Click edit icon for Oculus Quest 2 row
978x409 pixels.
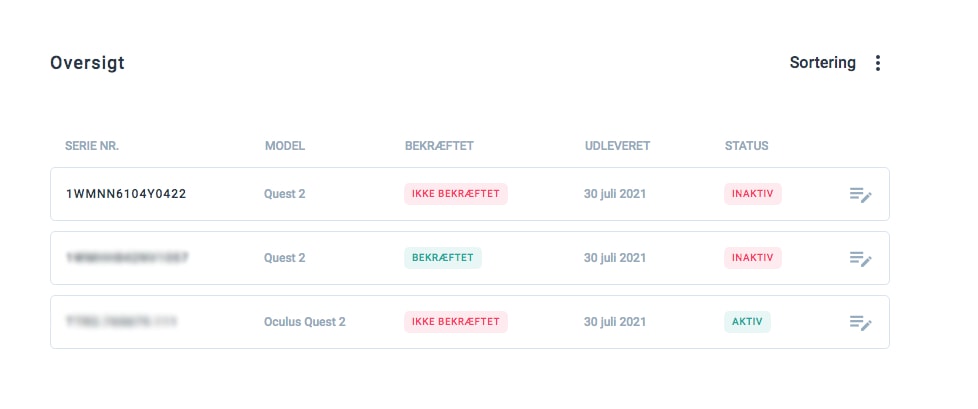point(860,322)
